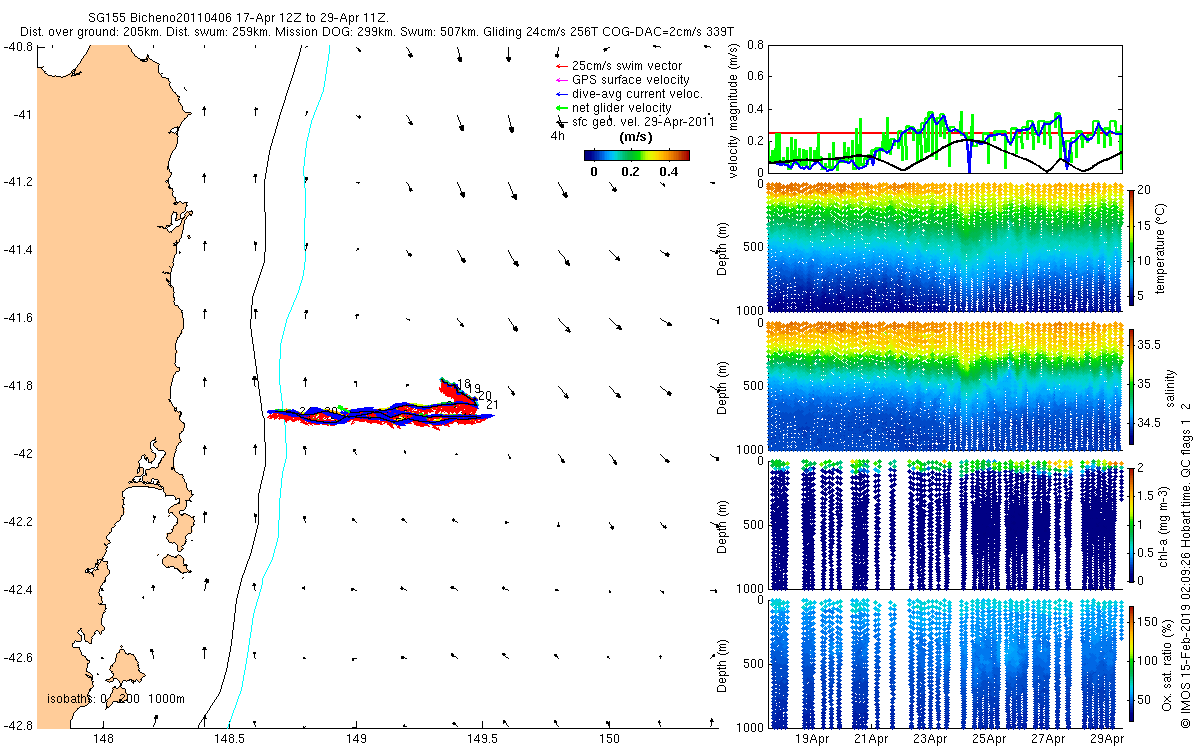Screen dimensions: 1200x750
Task: Click the '-41.4' latitude tick
Action: (18, 250)
